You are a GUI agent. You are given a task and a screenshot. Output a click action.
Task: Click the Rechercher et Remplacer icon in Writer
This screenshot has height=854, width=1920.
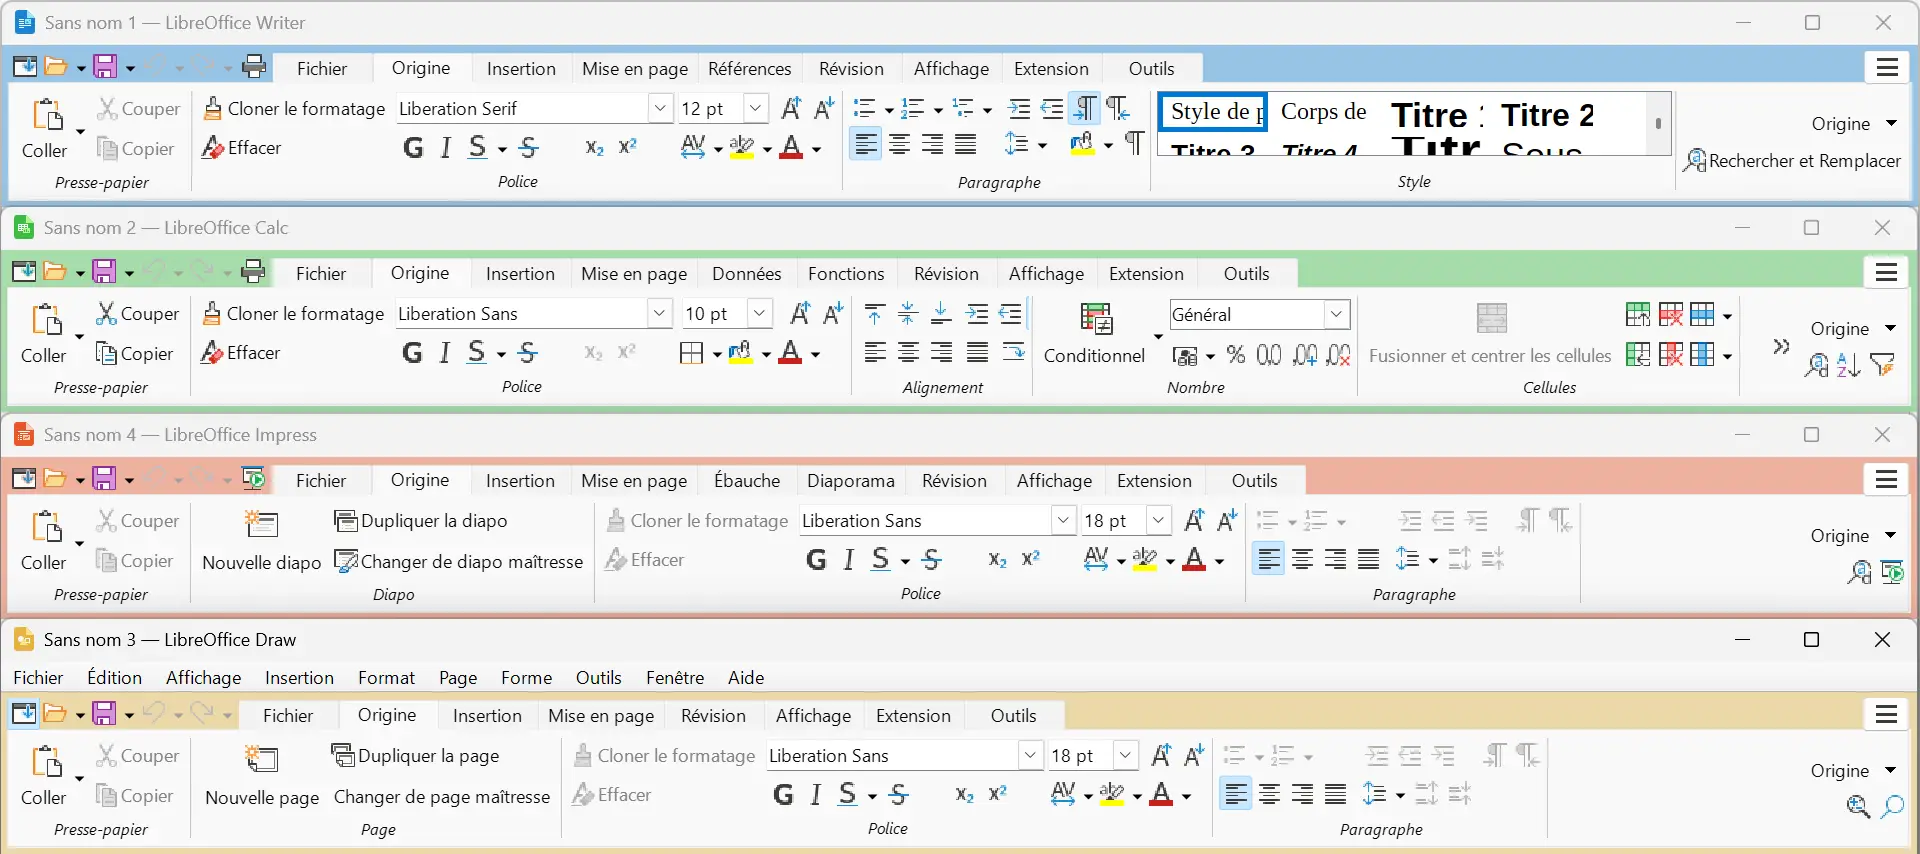pyautogui.click(x=1695, y=160)
